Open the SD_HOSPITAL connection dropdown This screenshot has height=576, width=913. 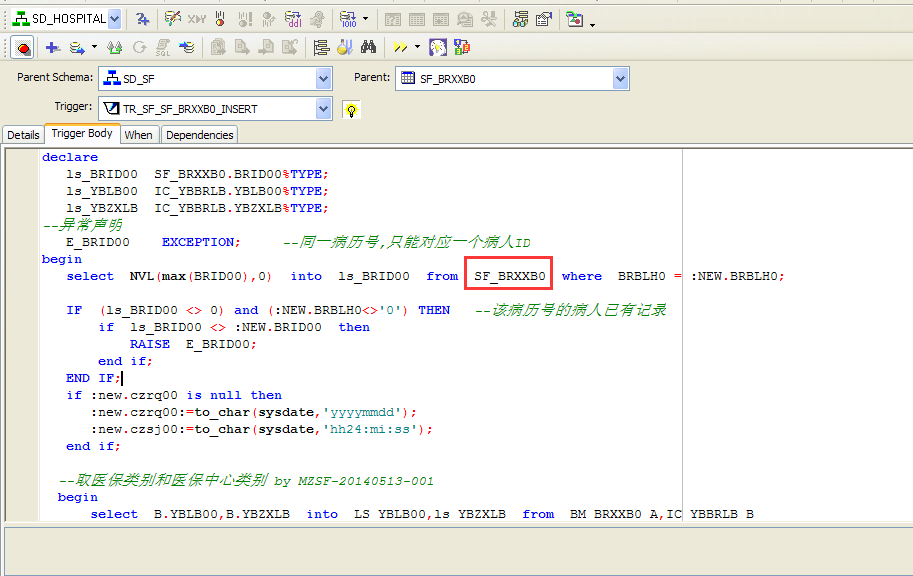tap(114, 18)
